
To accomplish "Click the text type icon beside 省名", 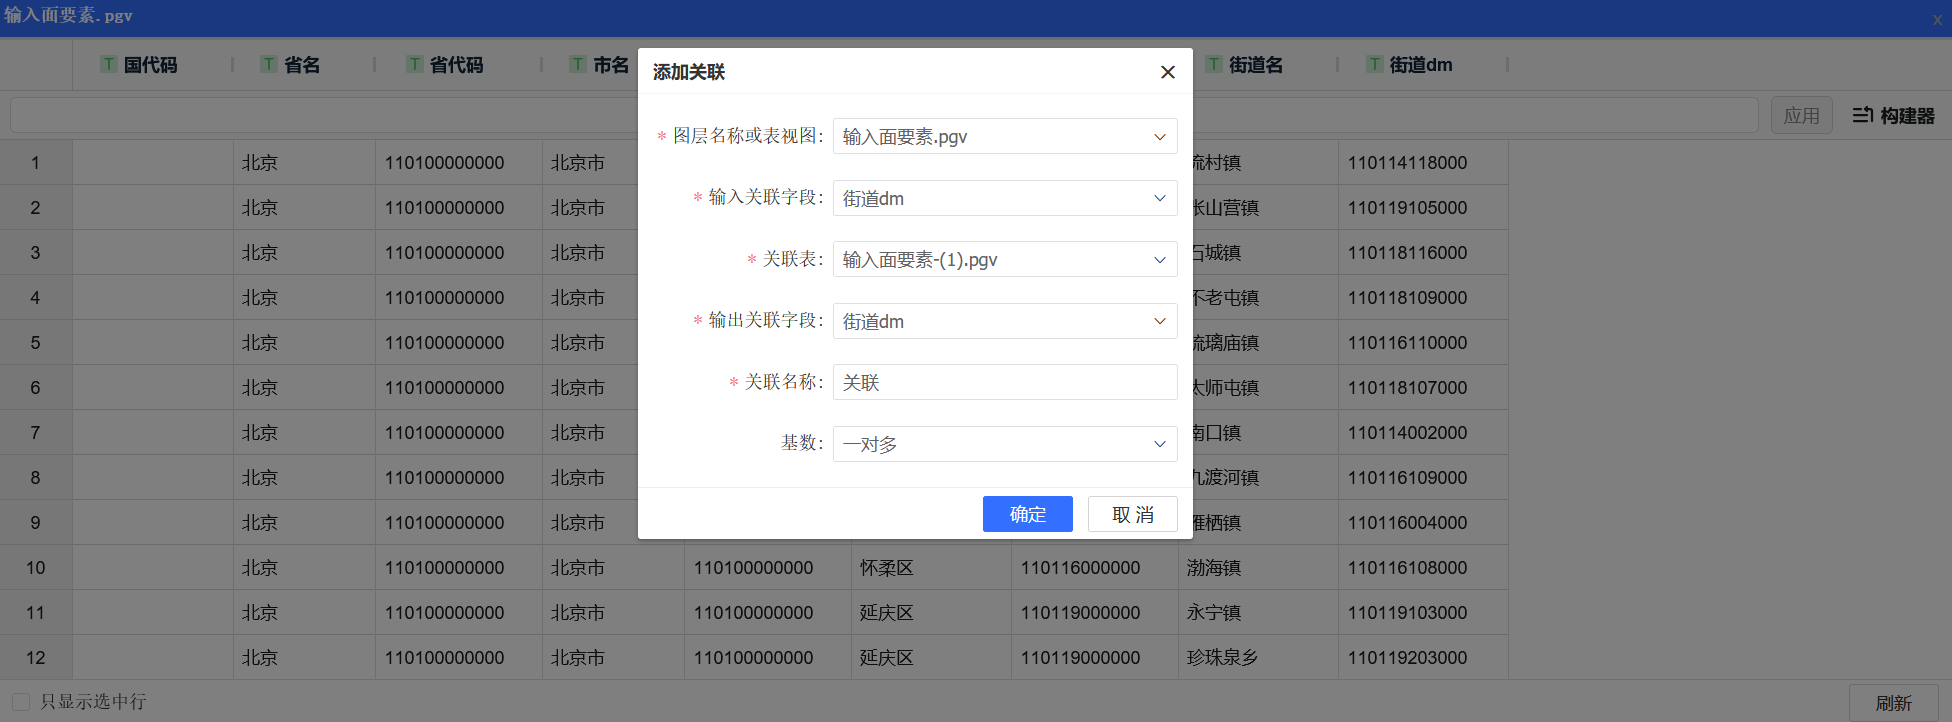I will (269, 65).
